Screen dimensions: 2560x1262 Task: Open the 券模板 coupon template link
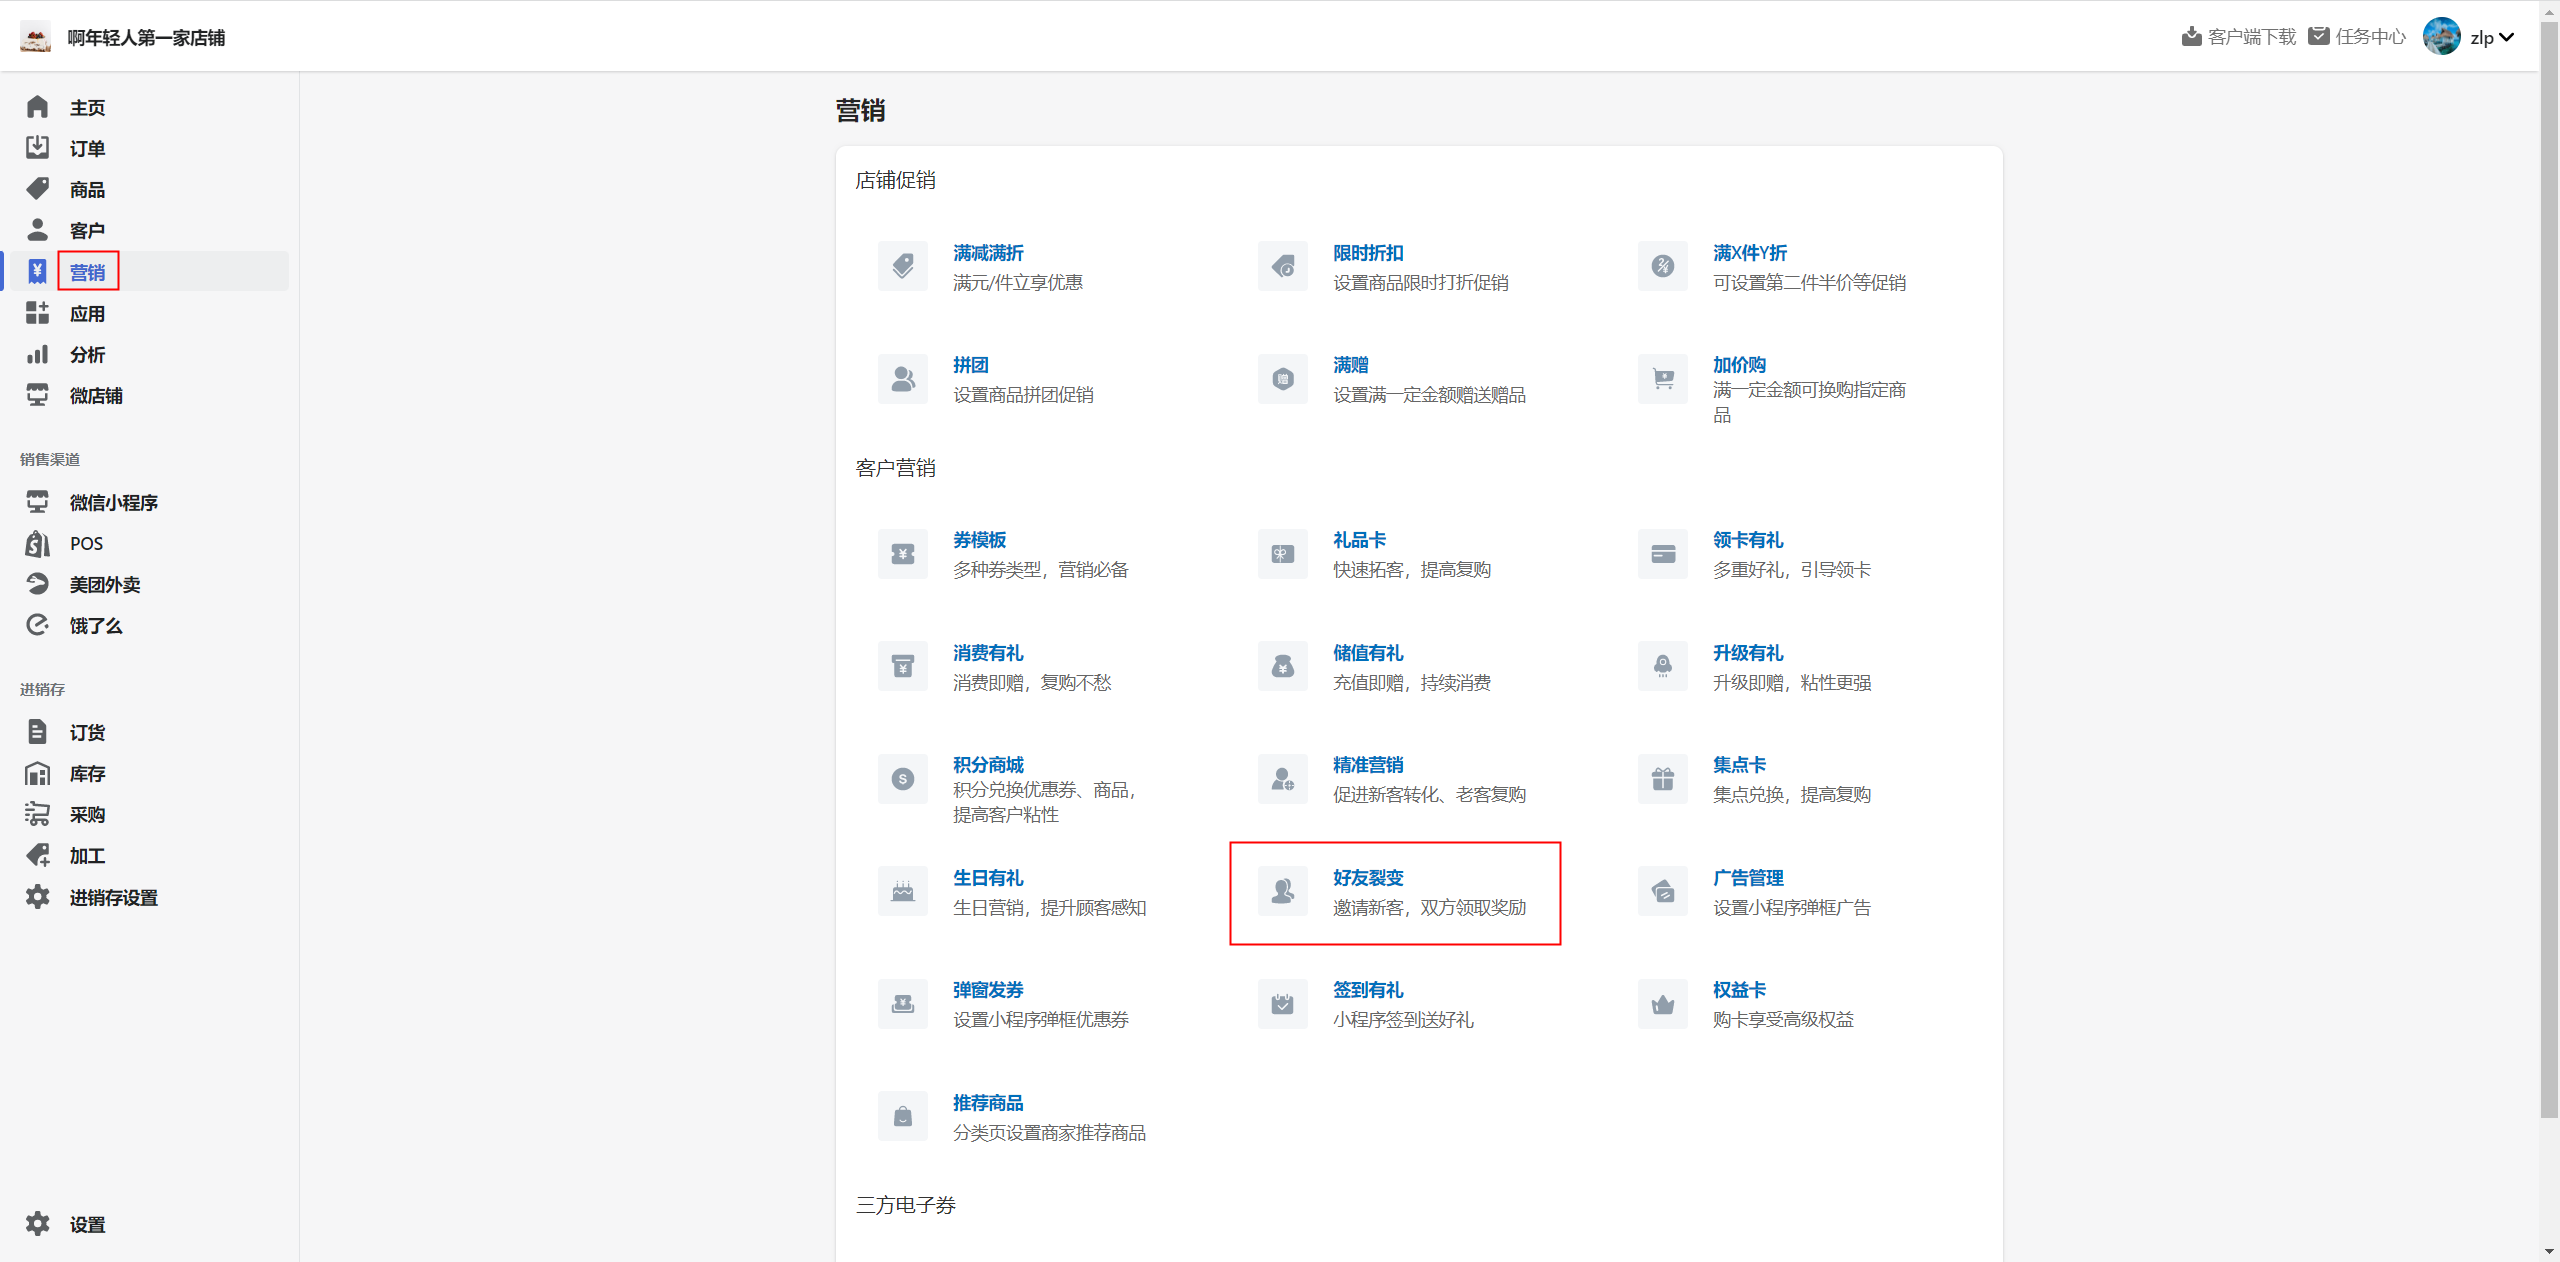pos(979,540)
